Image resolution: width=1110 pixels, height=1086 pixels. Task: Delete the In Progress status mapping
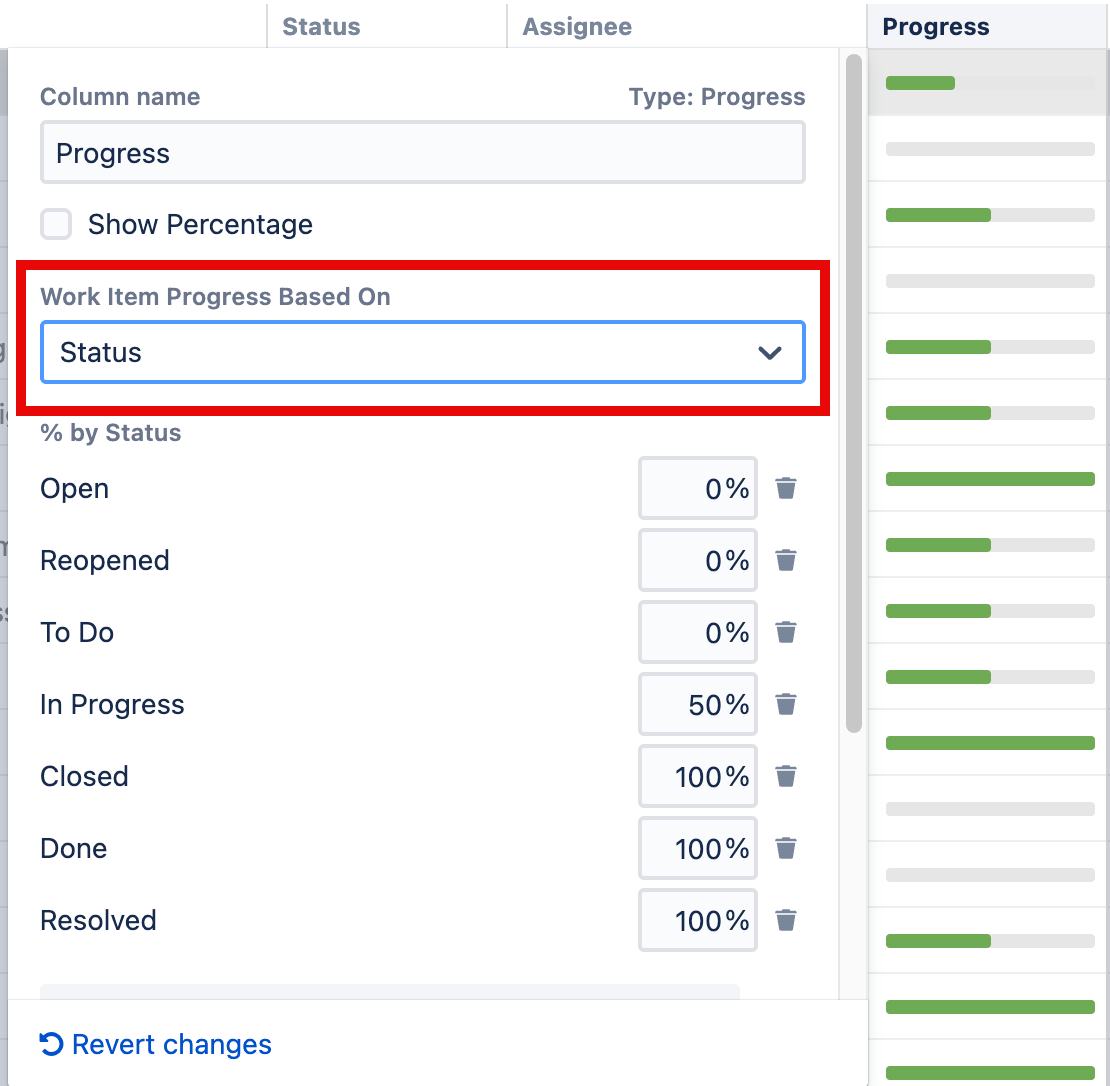coord(786,704)
